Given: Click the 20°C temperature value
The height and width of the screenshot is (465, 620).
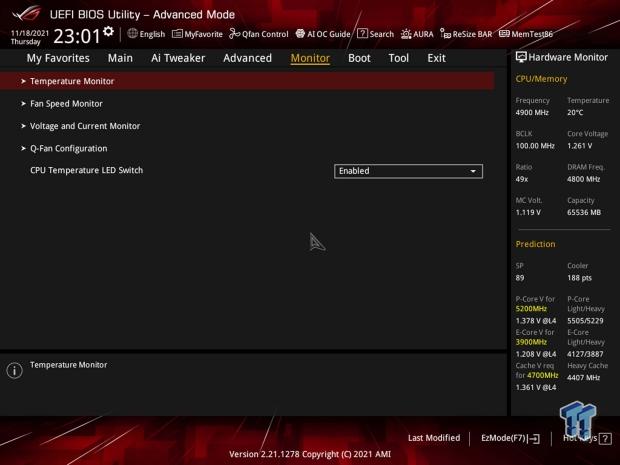Looking at the screenshot, I should click(x=575, y=113).
